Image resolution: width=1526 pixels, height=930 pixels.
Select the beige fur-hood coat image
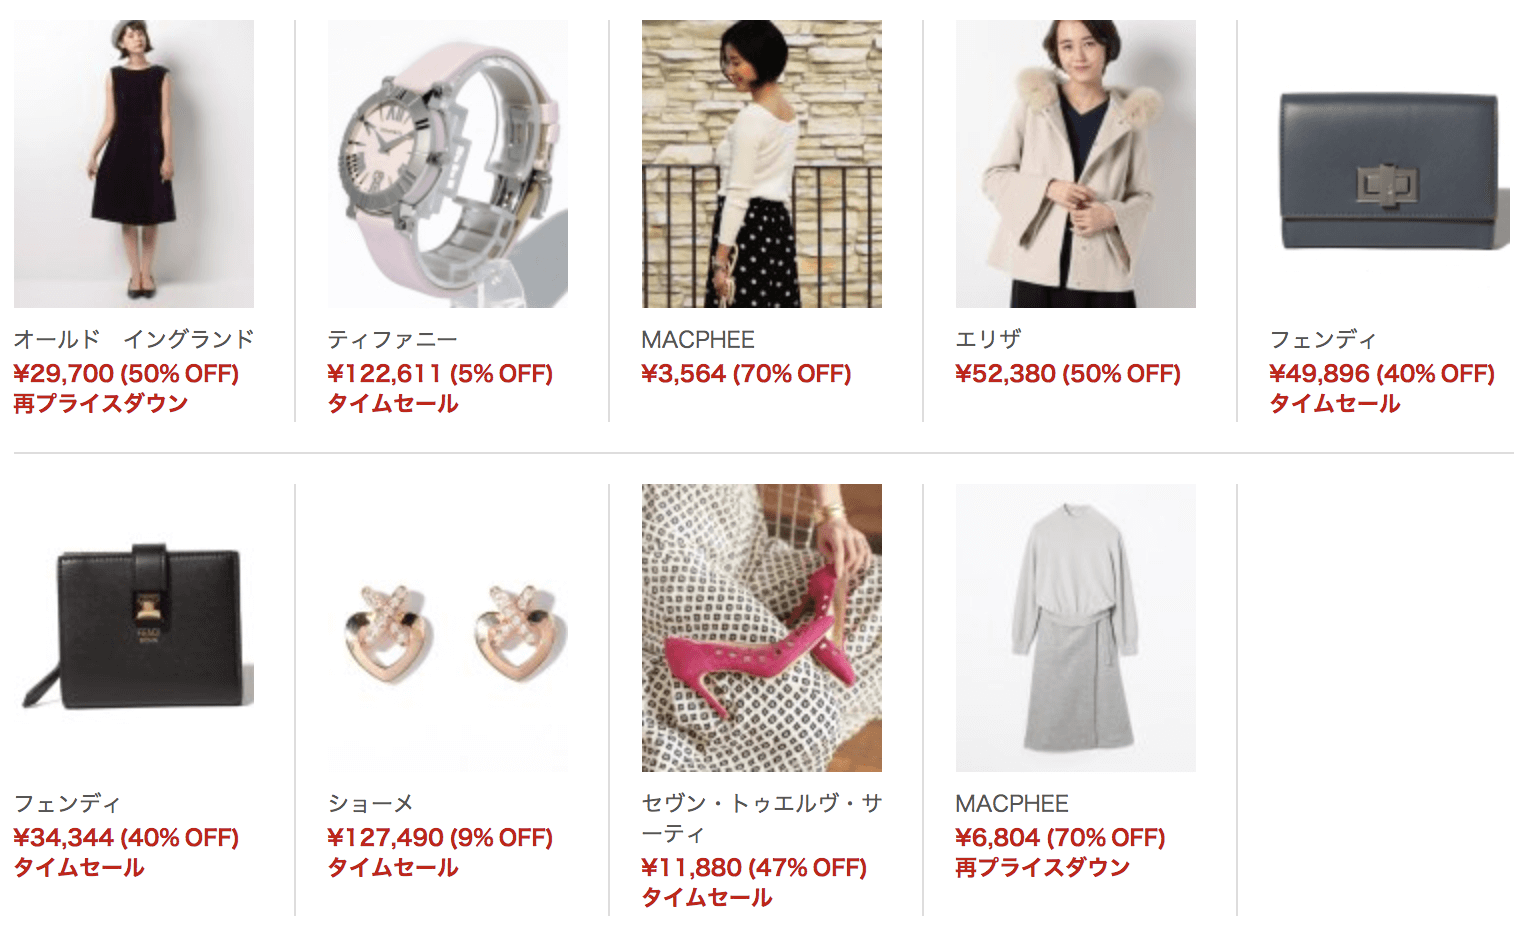[x=1076, y=164]
